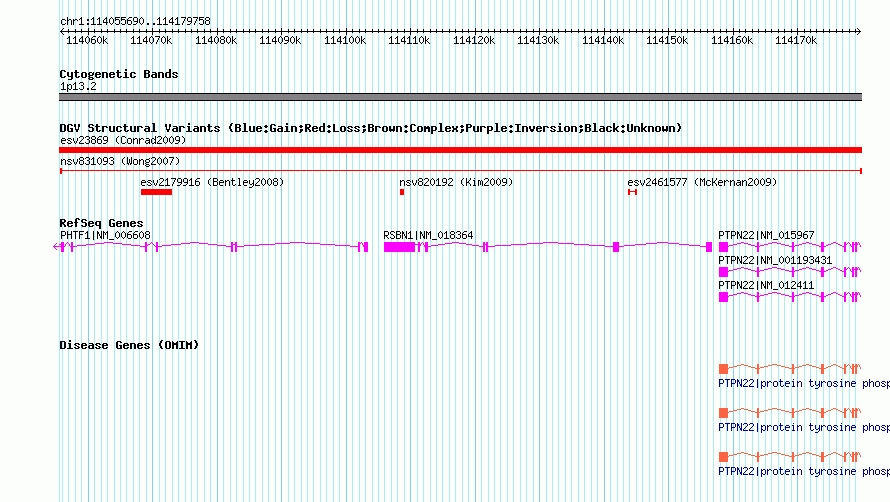The height and width of the screenshot is (502, 890).
Task: Click the left arrow of the ruler
Action: [62, 31]
